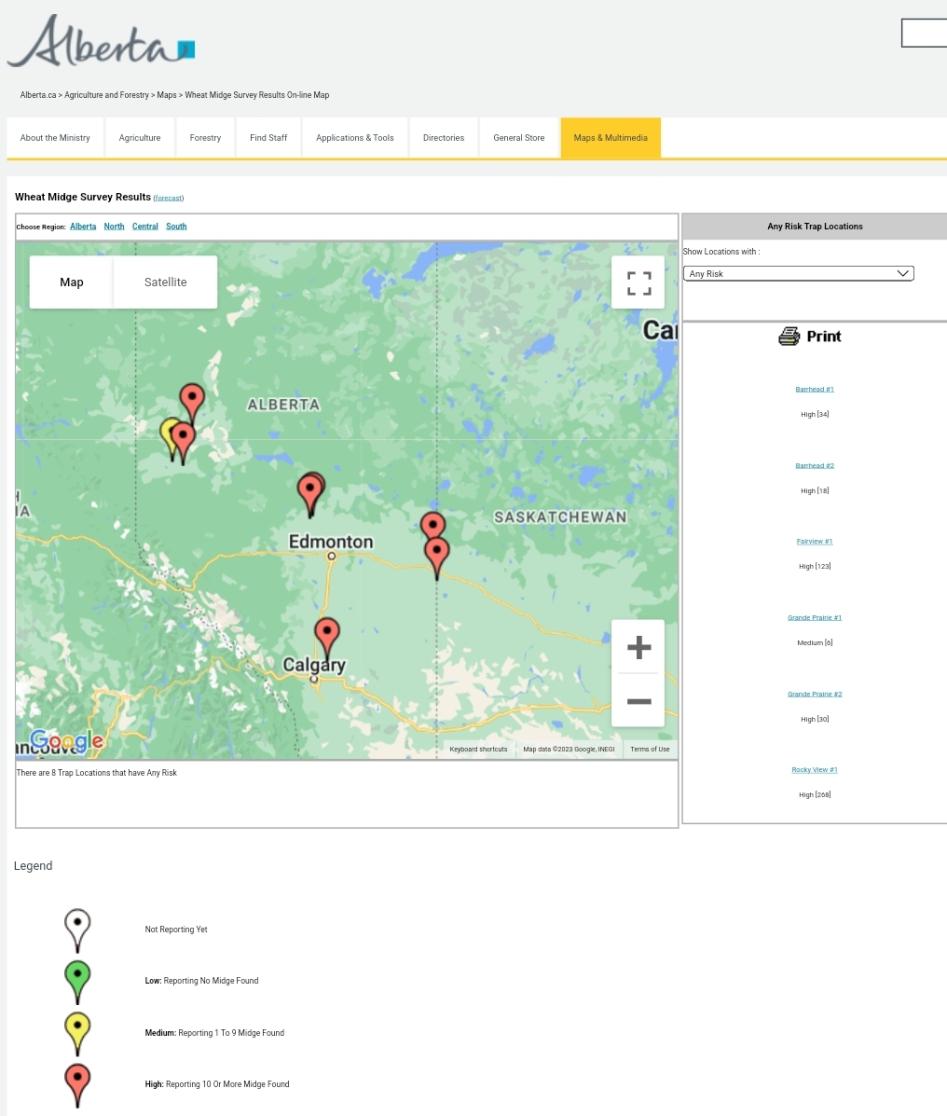Open map Keyboard shortcuts
The image size is (947, 1116).
tap(478, 749)
